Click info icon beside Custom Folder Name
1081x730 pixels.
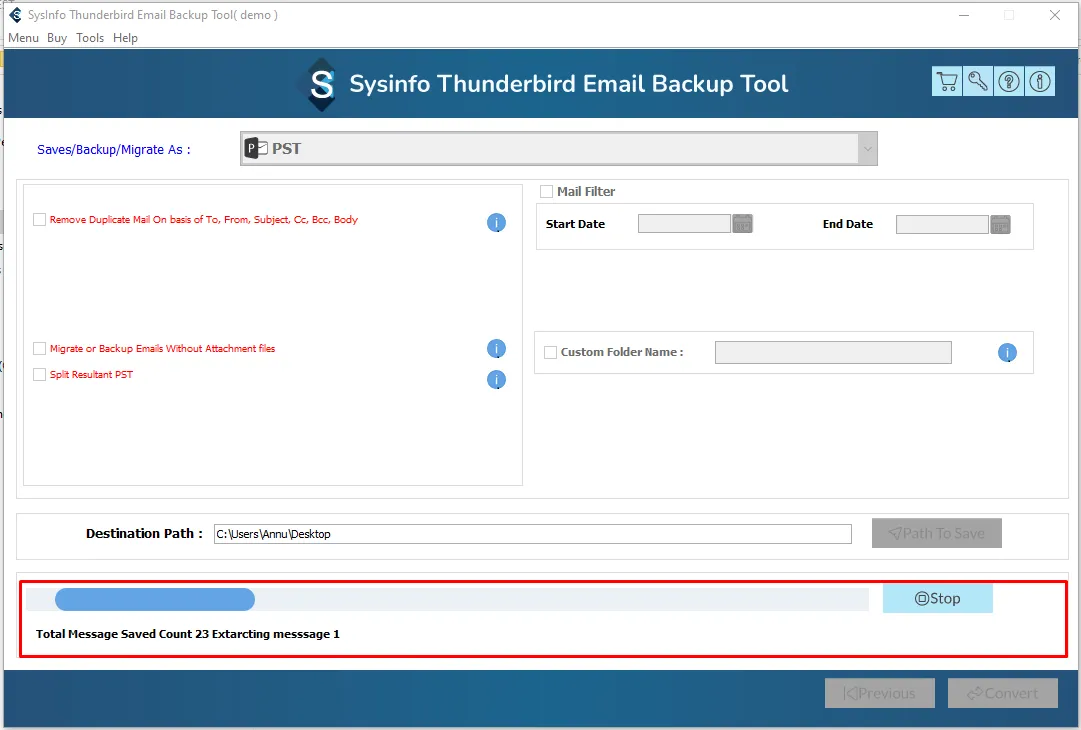[1007, 353]
